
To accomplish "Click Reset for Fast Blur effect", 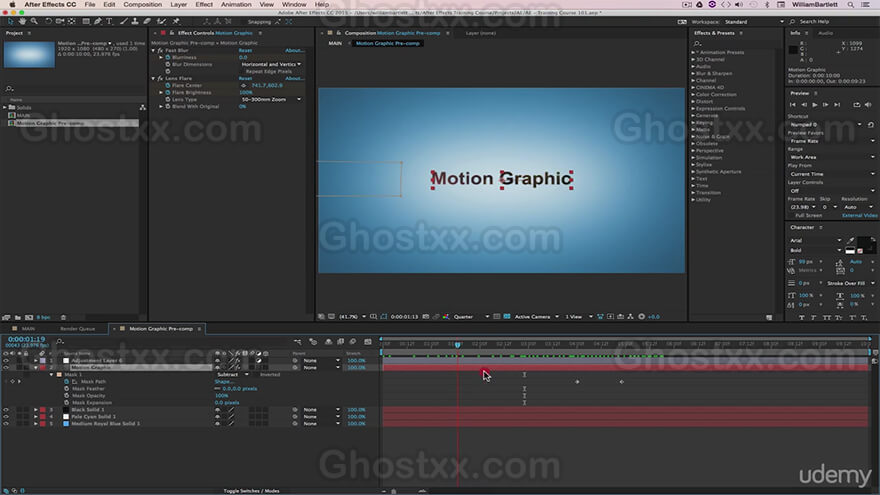I will click(x=245, y=51).
